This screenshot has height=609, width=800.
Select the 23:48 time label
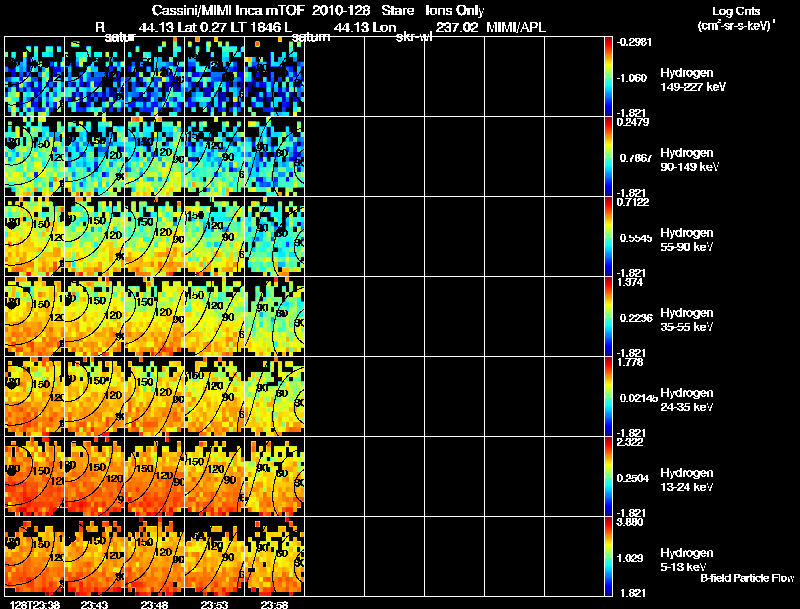pyautogui.click(x=155, y=604)
